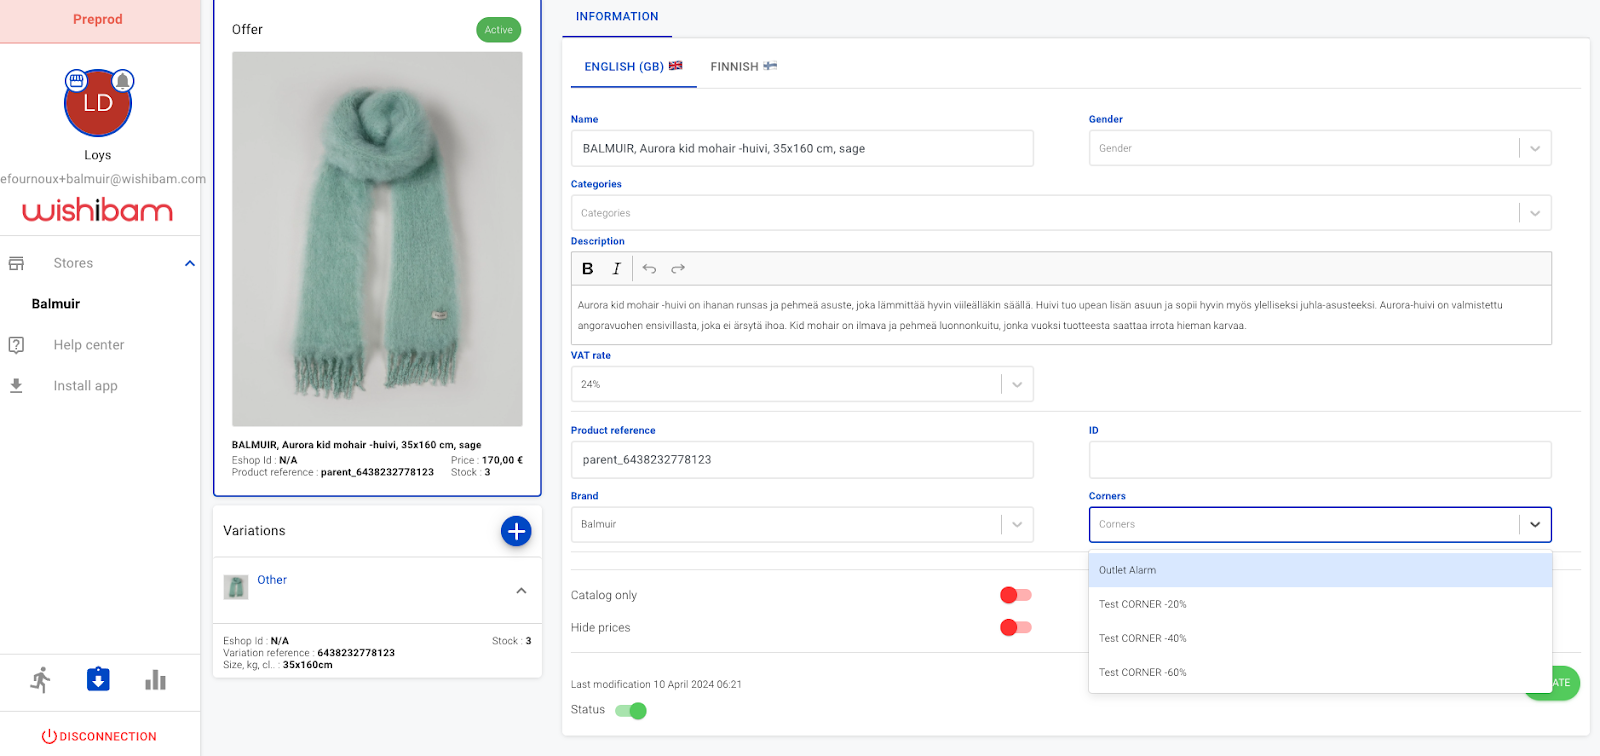Select Test CORNER -40% option

(x=1320, y=638)
